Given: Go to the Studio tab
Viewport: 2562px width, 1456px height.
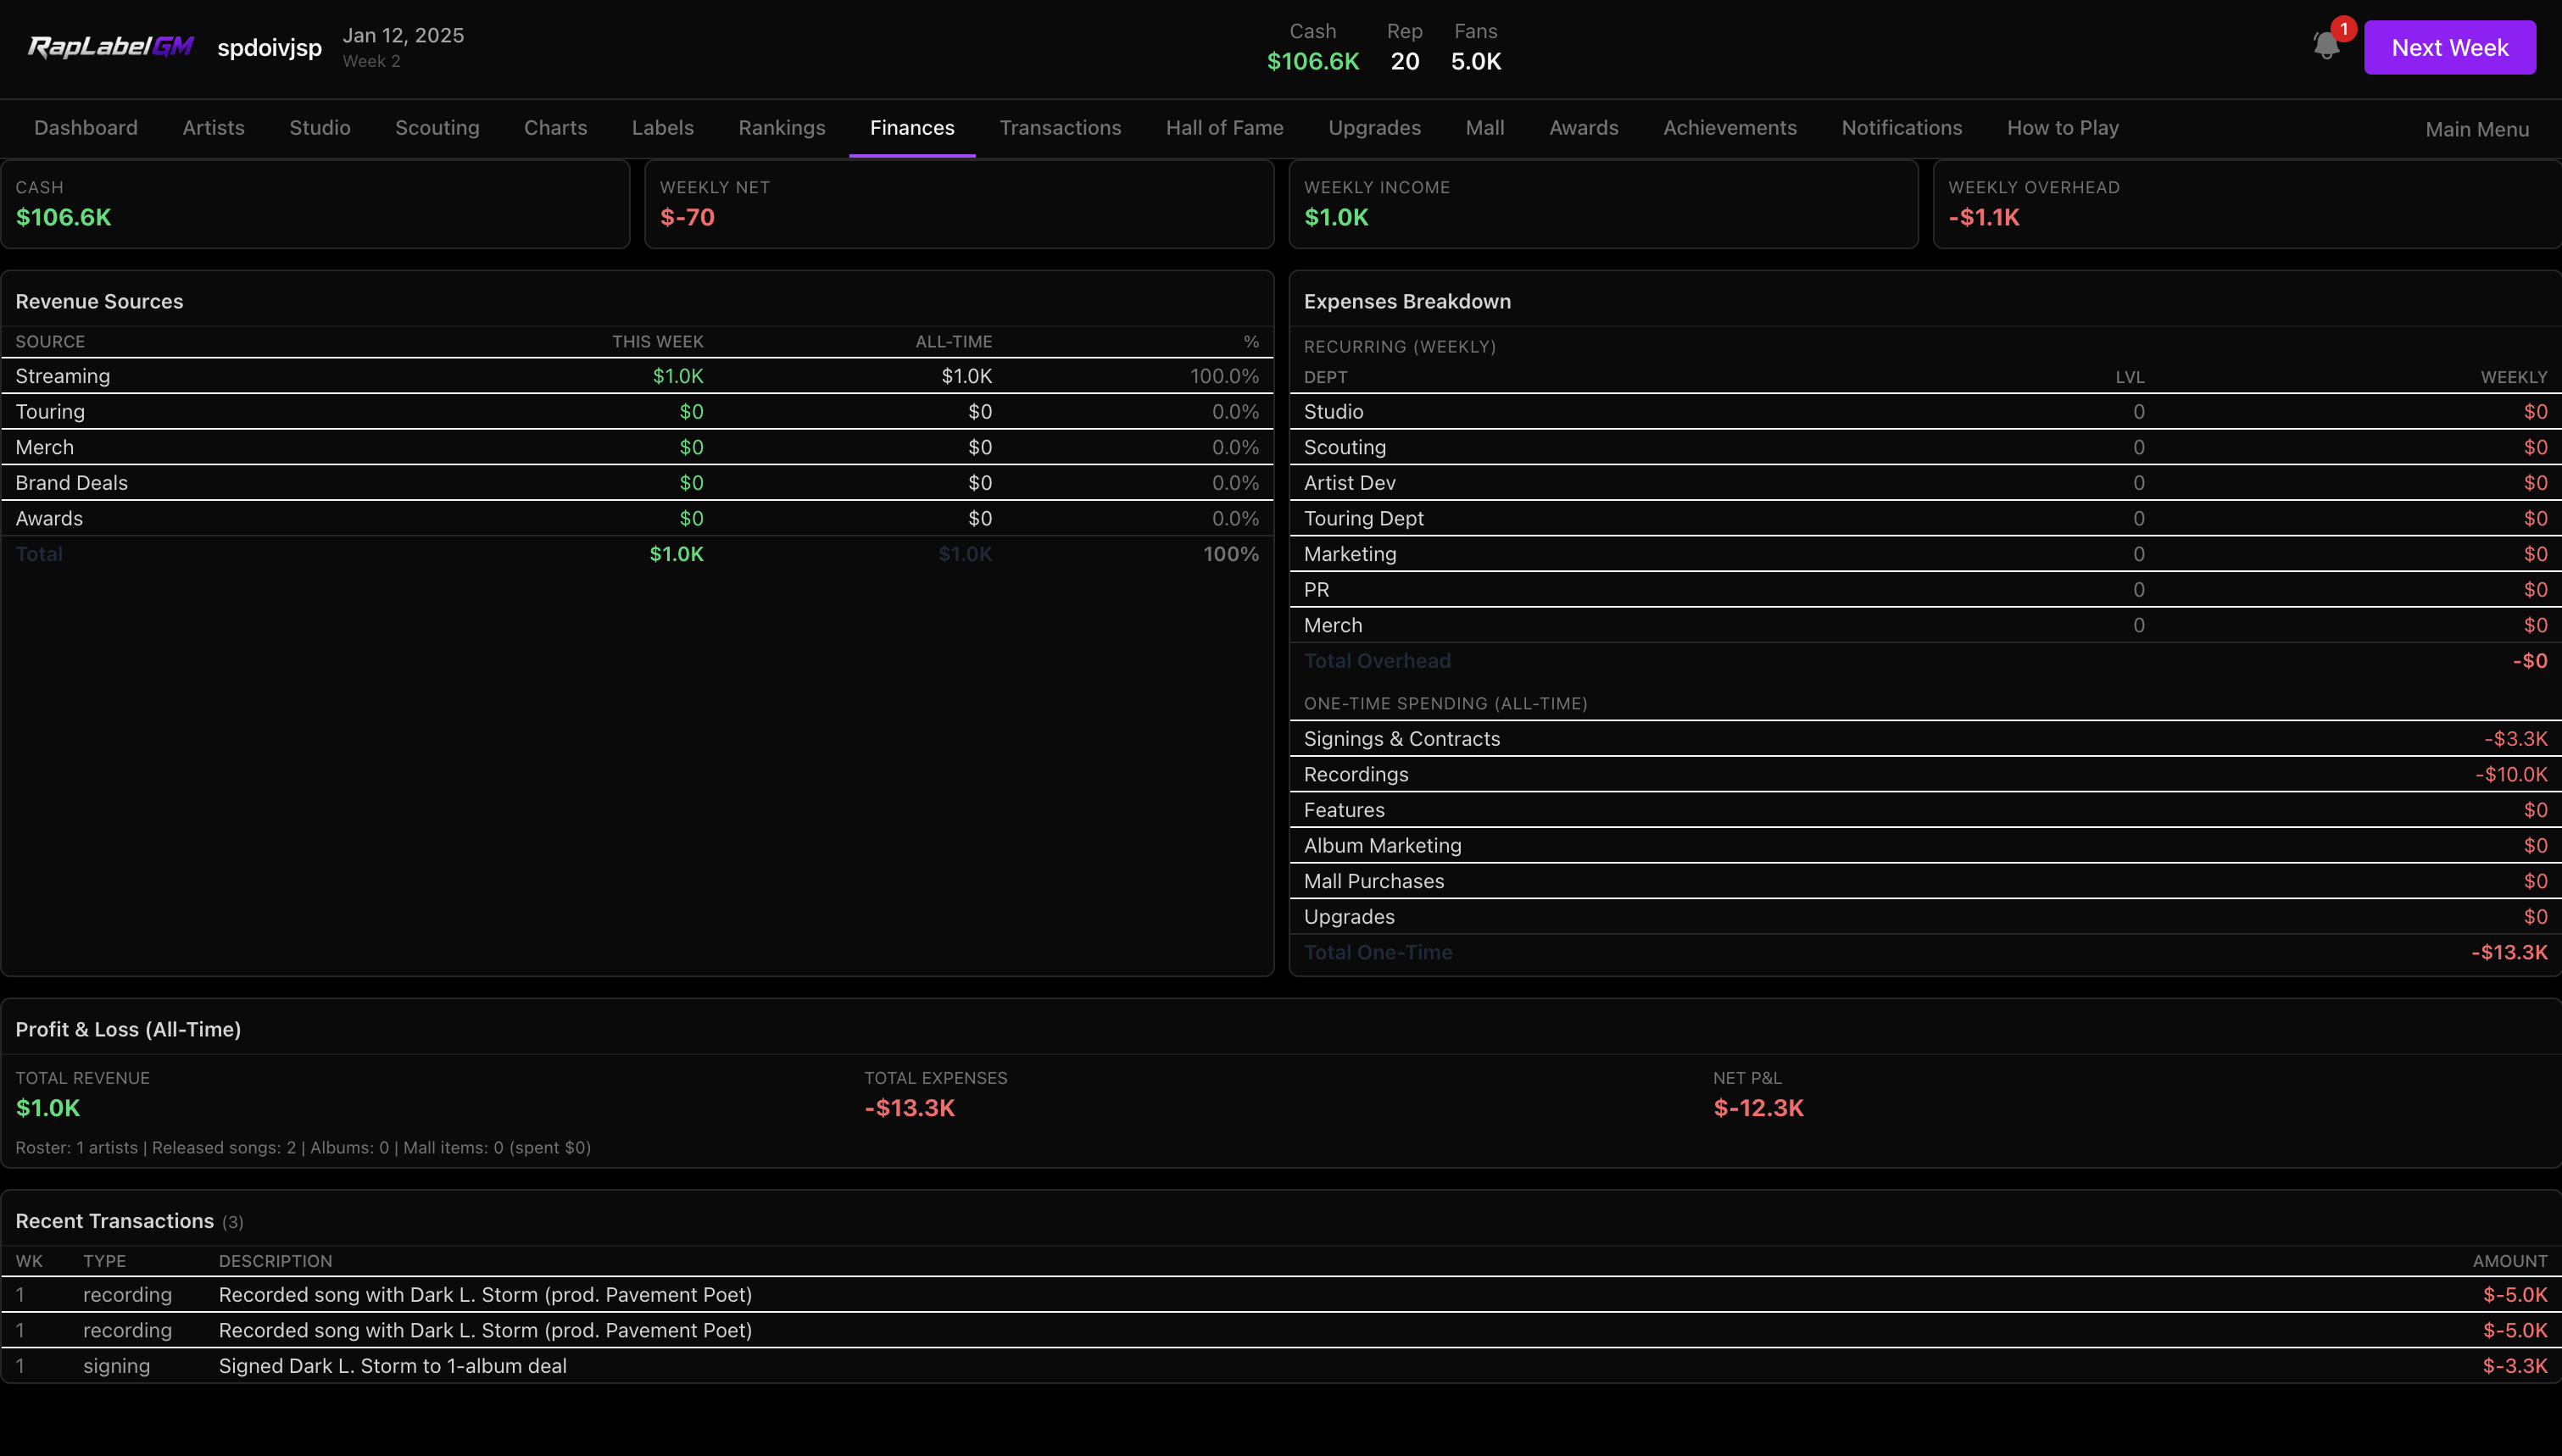Looking at the screenshot, I should (320, 128).
